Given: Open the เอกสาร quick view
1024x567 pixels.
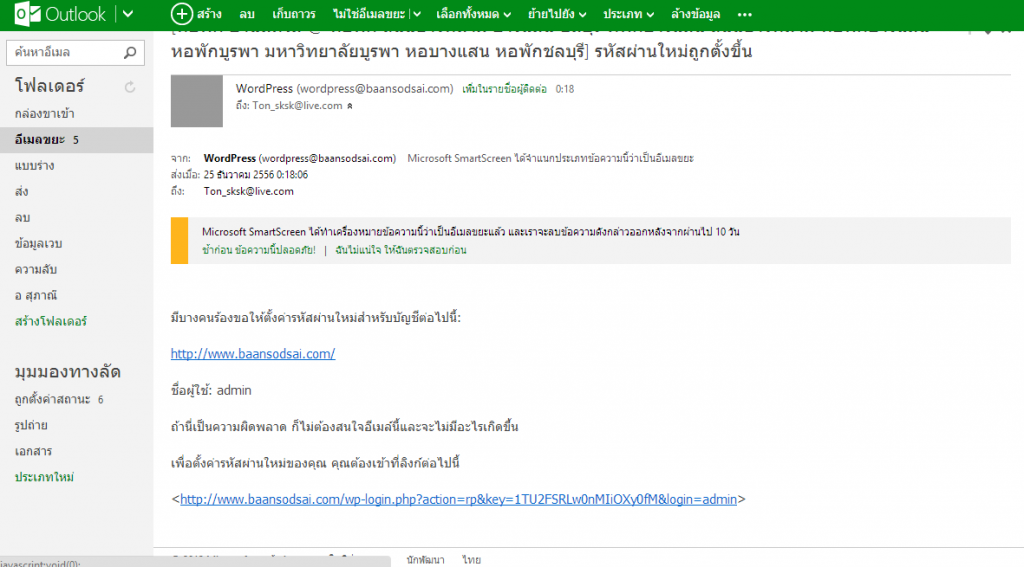Looking at the screenshot, I should click(x=33, y=451).
